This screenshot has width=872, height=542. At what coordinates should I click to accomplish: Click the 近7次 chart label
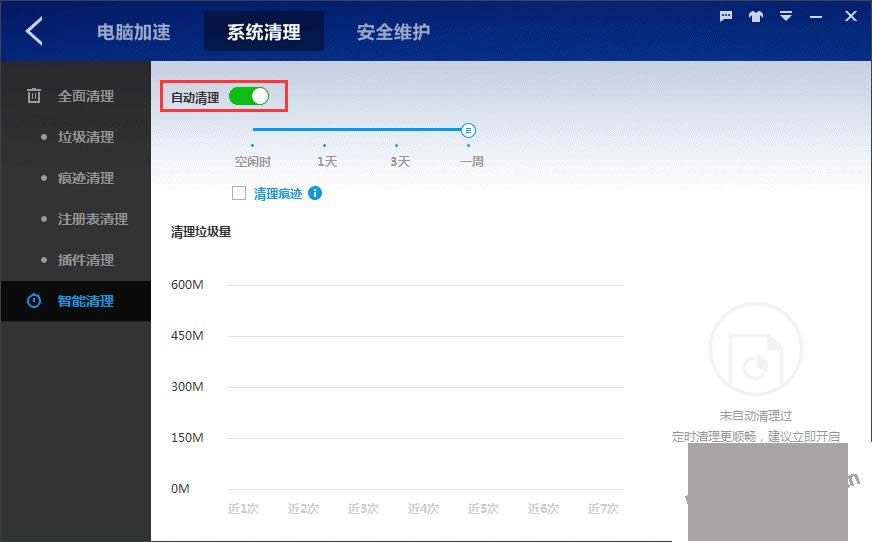[603, 509]
